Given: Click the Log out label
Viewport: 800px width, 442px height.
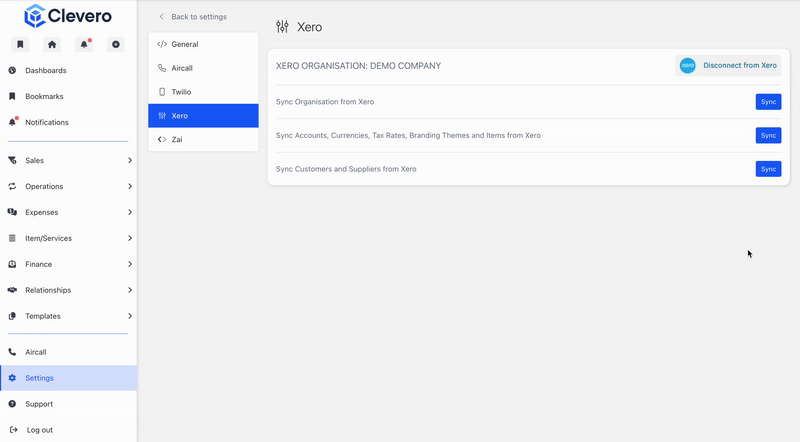Looking at the screenshot, I should (x=40, y=430).
